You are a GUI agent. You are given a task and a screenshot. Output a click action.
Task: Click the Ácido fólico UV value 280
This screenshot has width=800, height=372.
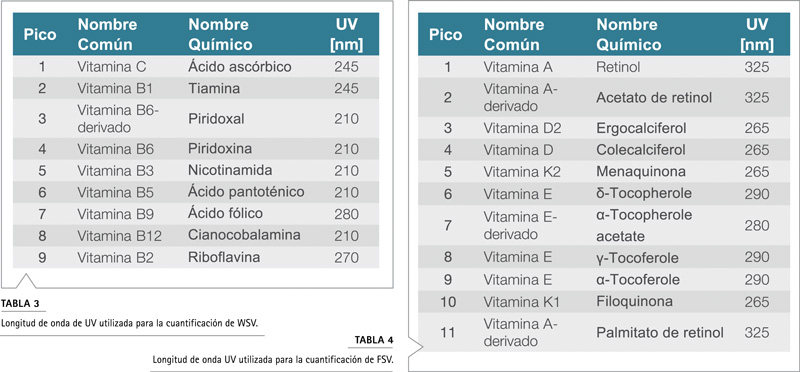pos(346,213)
